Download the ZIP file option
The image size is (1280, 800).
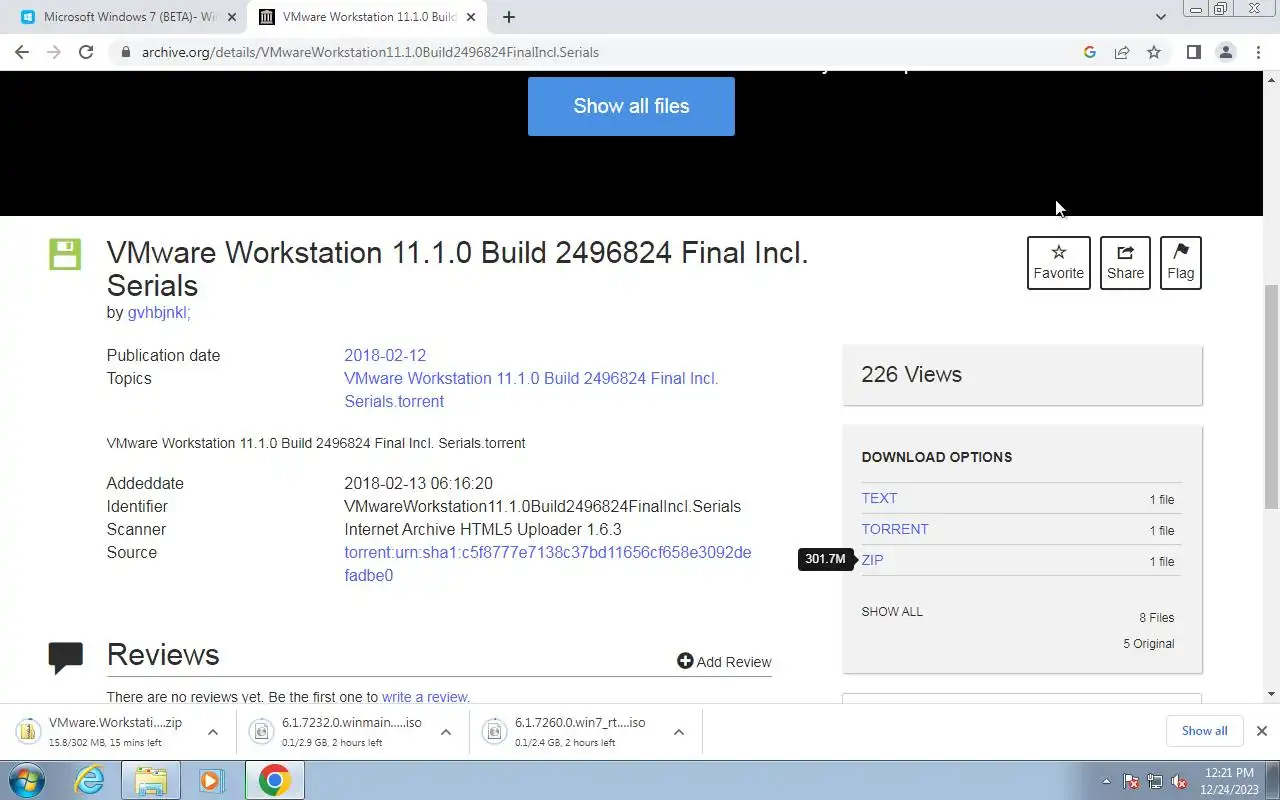[x=872, y=560]
